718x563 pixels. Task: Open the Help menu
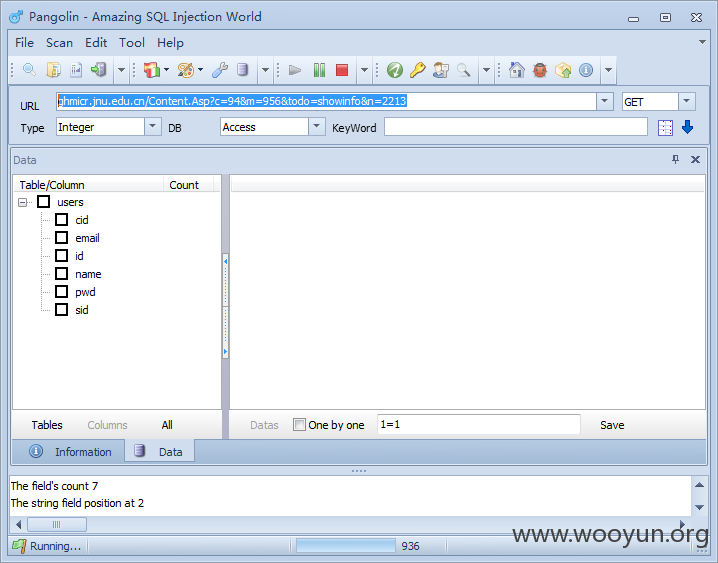170,43
